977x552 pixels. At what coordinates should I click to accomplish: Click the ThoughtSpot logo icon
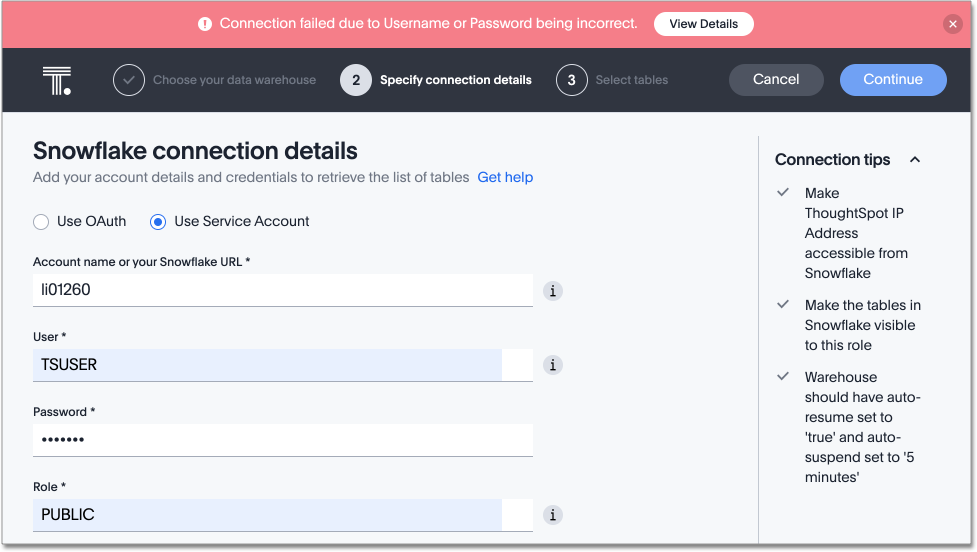[57, 80]
